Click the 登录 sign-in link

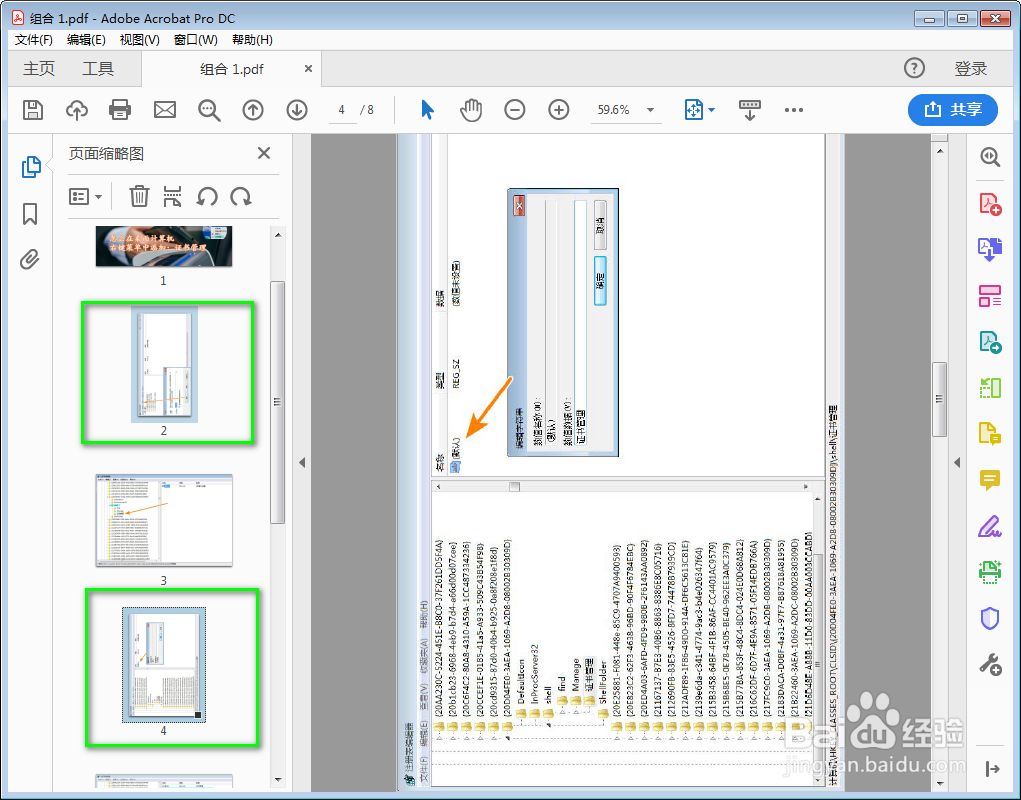click(971, 68)
